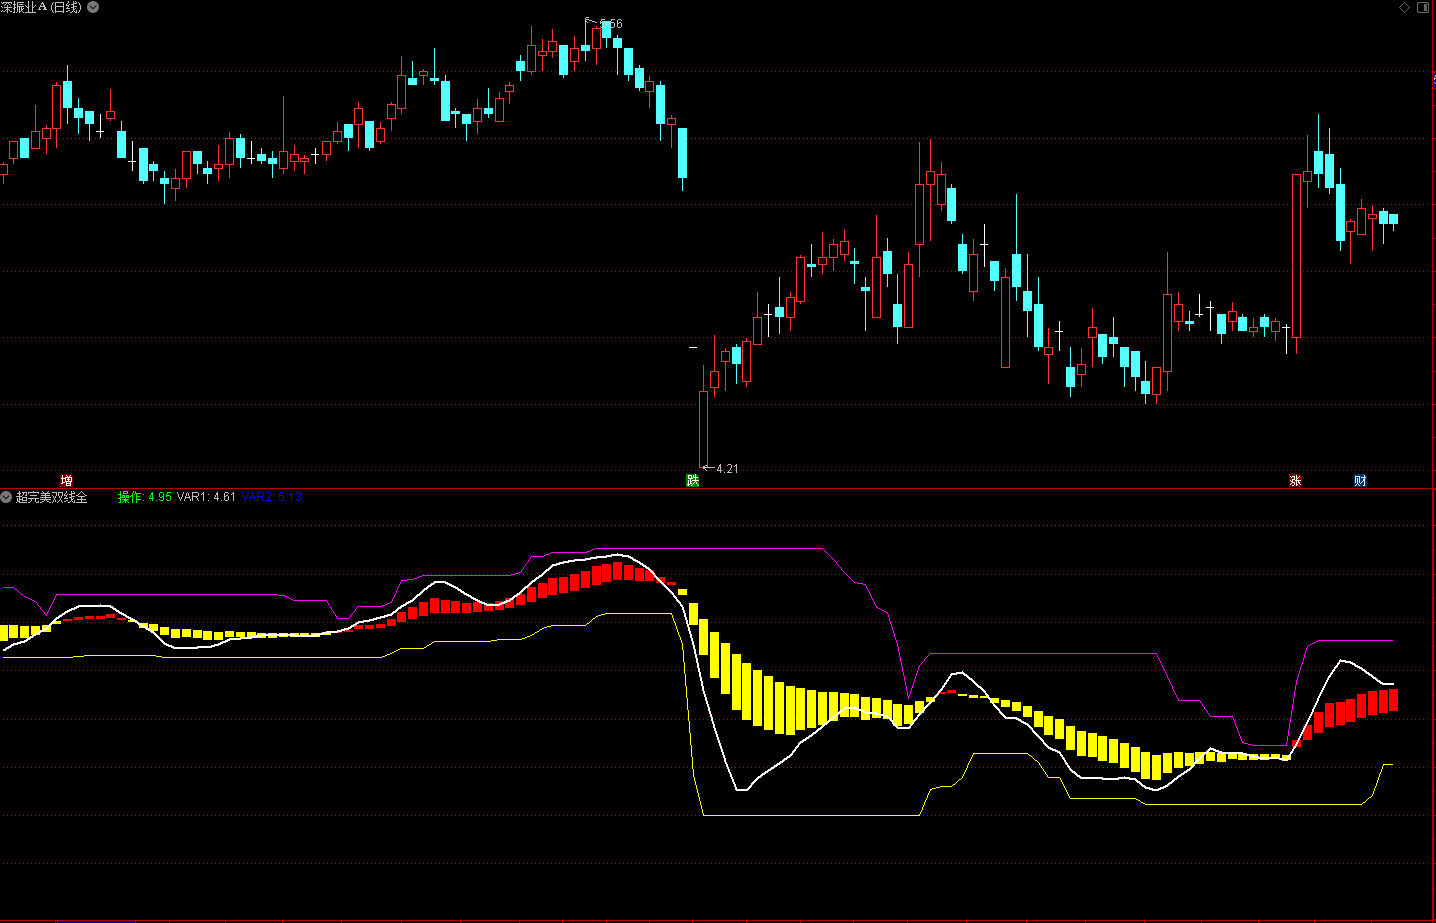
Task: Click the 深振业A (日线) chart title
Action: click(x=41, y=7)
